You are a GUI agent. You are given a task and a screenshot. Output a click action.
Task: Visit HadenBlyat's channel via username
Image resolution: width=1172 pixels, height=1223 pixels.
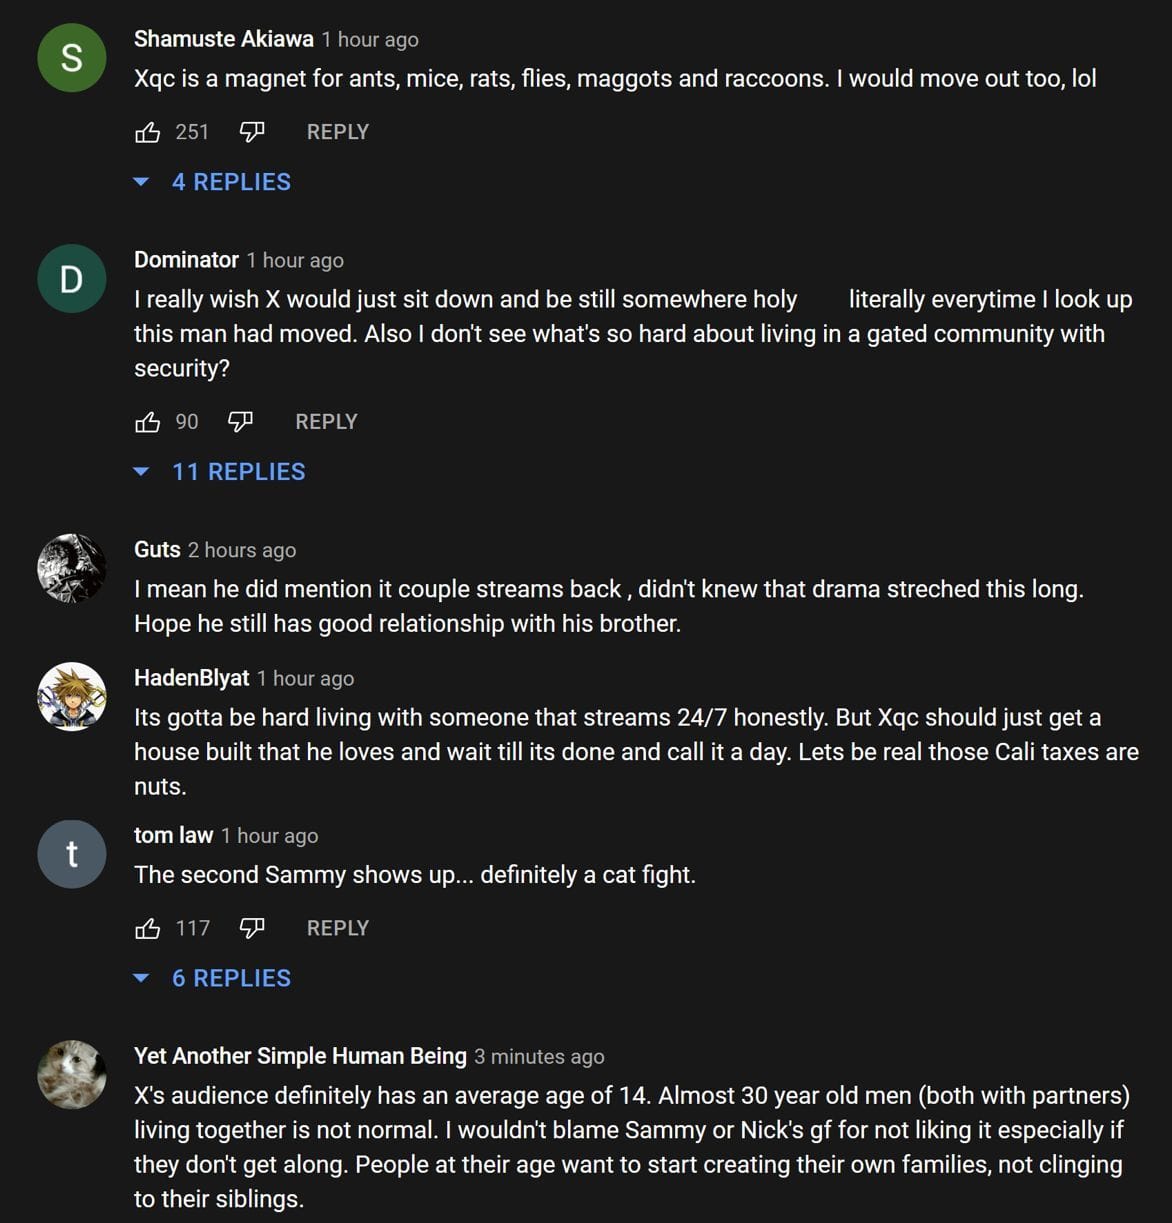point(191,678)
